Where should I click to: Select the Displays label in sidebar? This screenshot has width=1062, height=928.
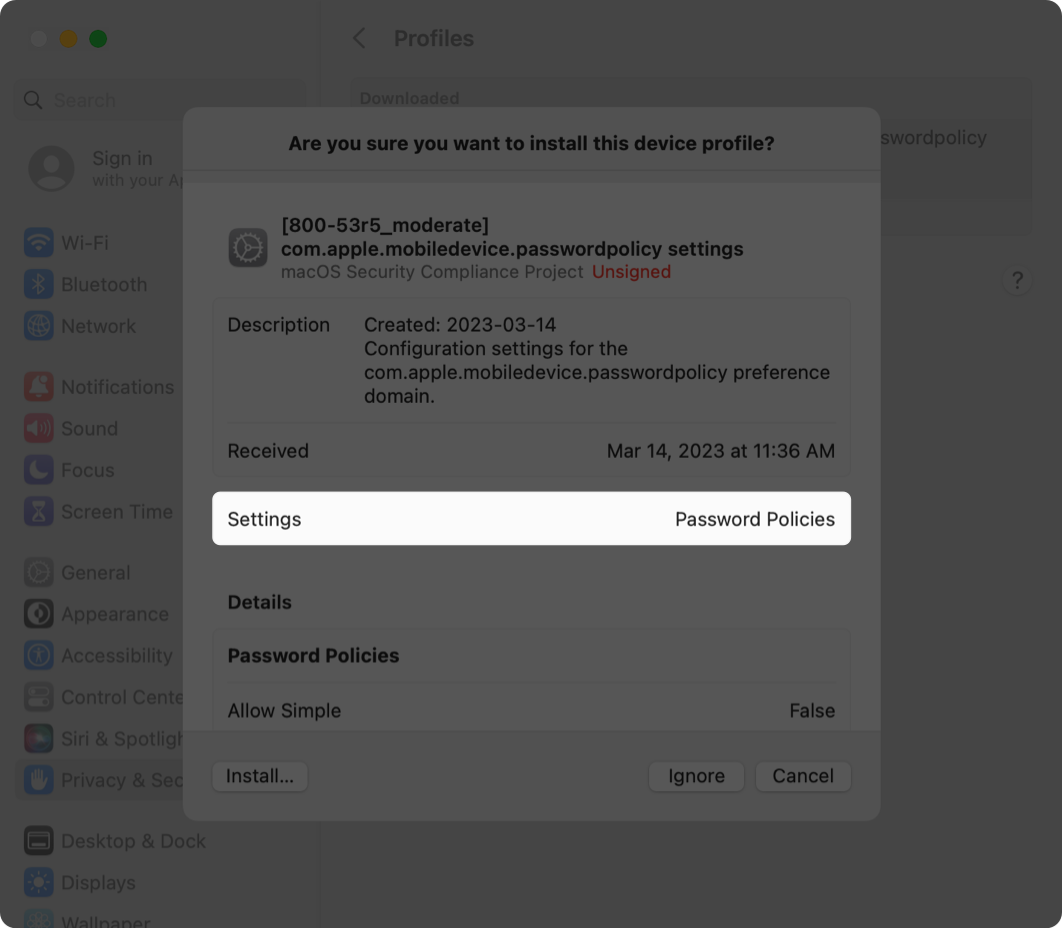pyautogui.click(x=98, y=883)
